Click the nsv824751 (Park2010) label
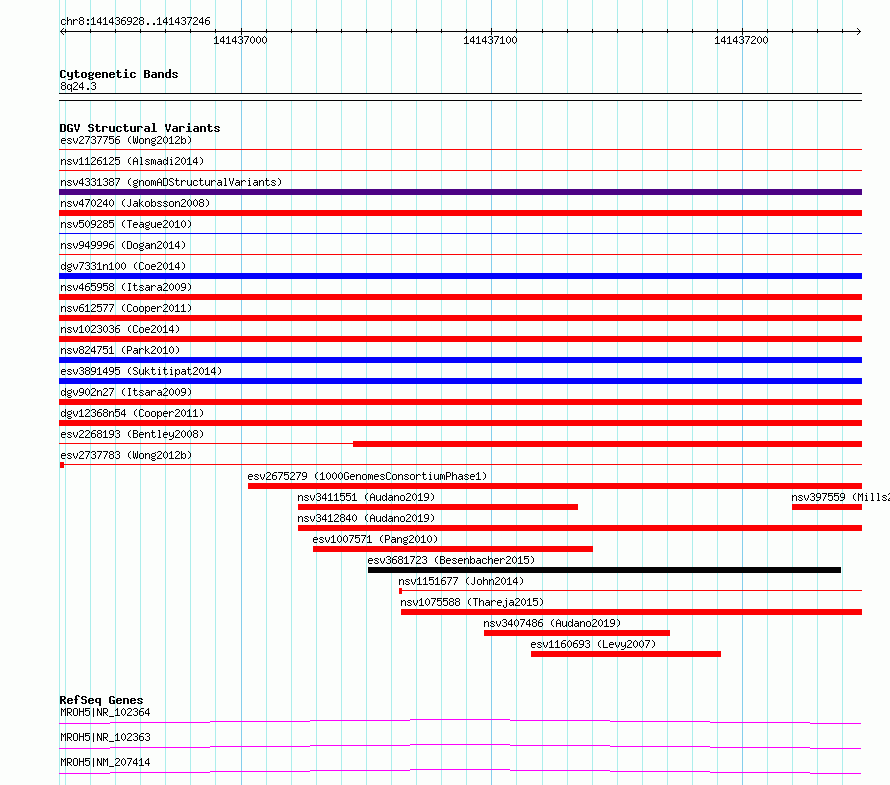Screen dimensions: 890x785 [x=120, y=350]
